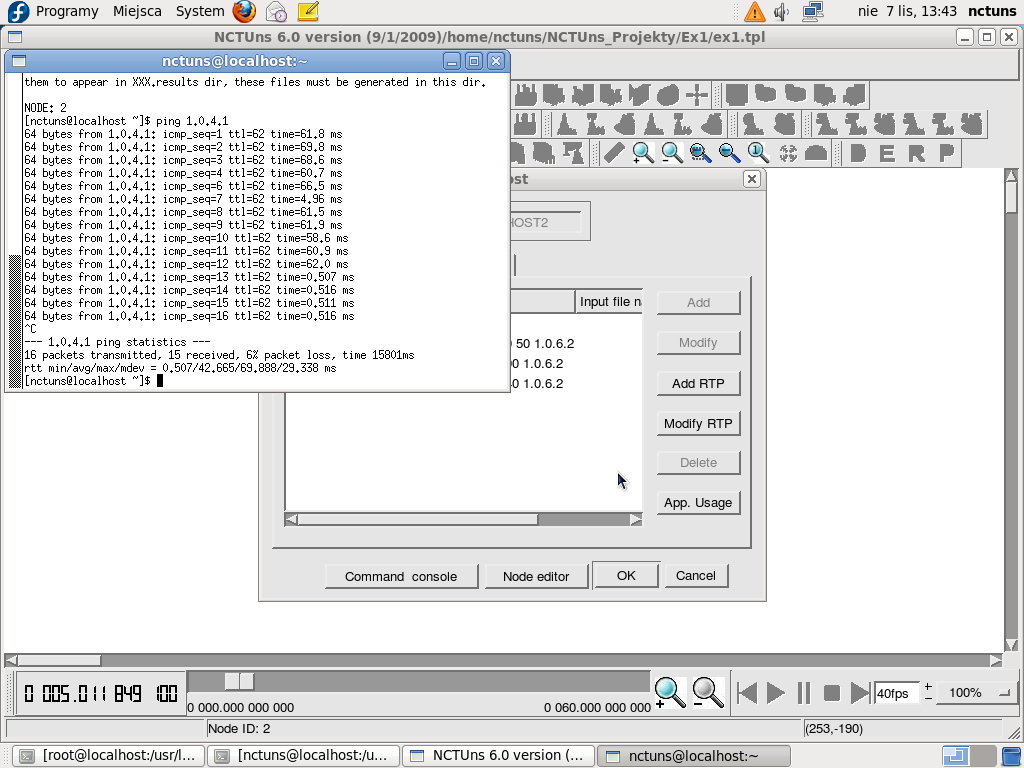Open the volume speaker icon
The height and width of the screenshot is (768, 1024).
tap(781, 11)
